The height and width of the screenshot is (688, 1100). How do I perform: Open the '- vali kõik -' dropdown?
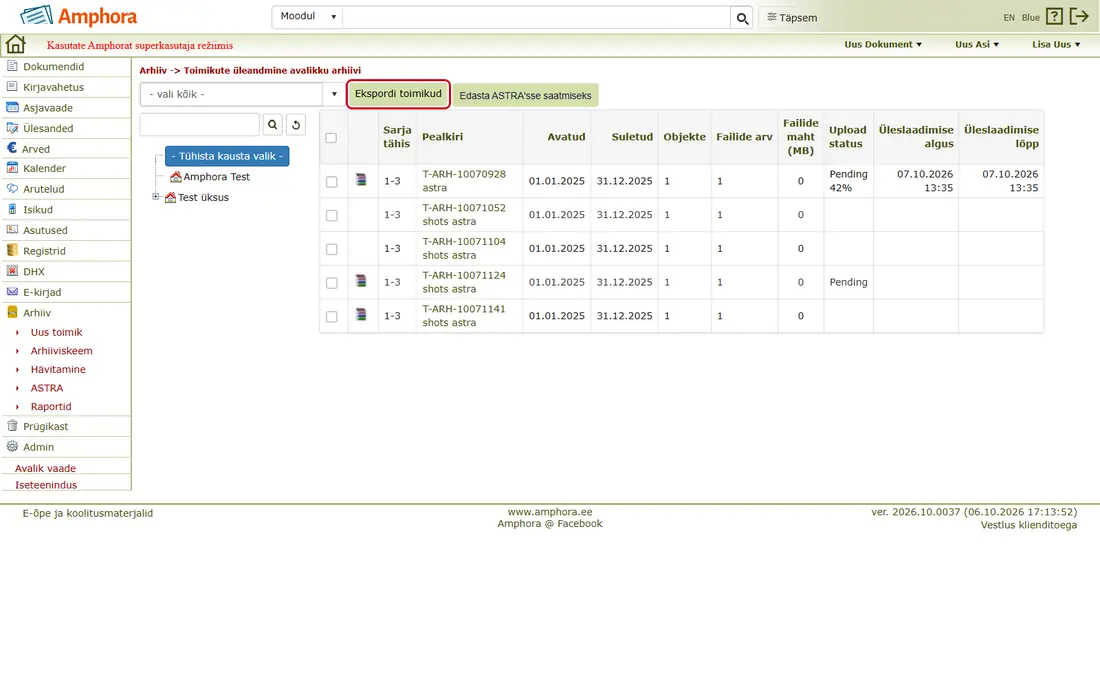(x=241, y=94)
